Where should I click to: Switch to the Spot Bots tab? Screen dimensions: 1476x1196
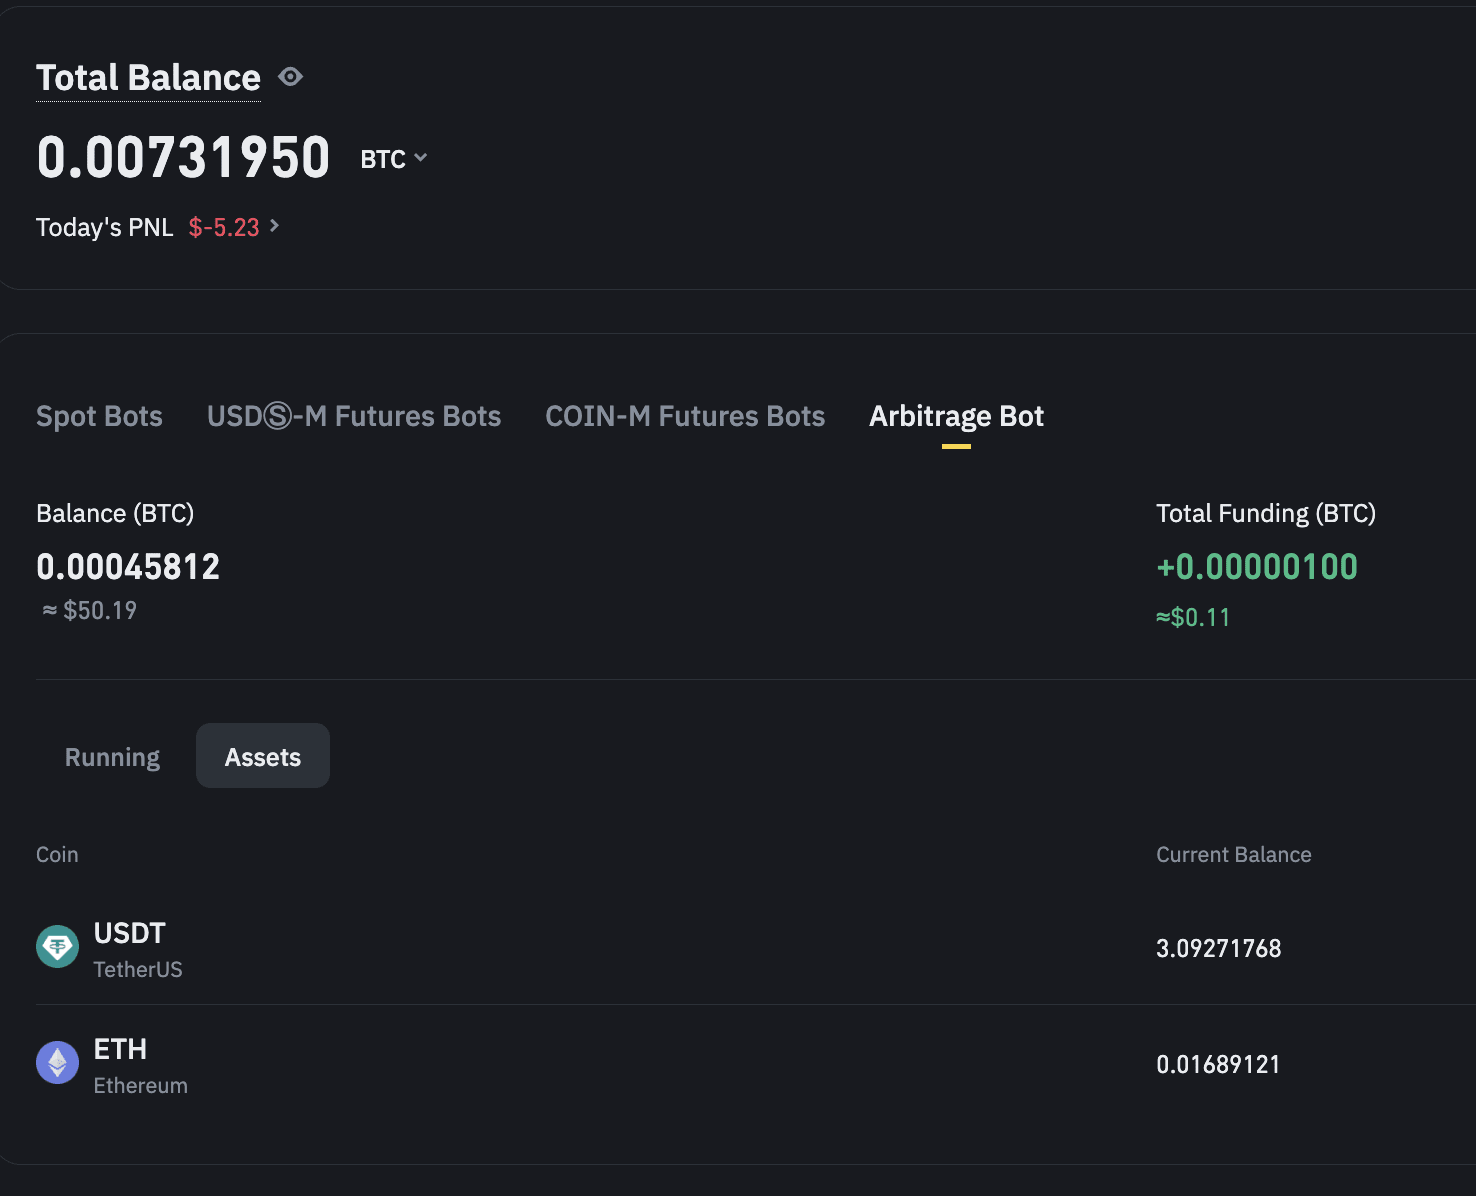pos(99,416)
